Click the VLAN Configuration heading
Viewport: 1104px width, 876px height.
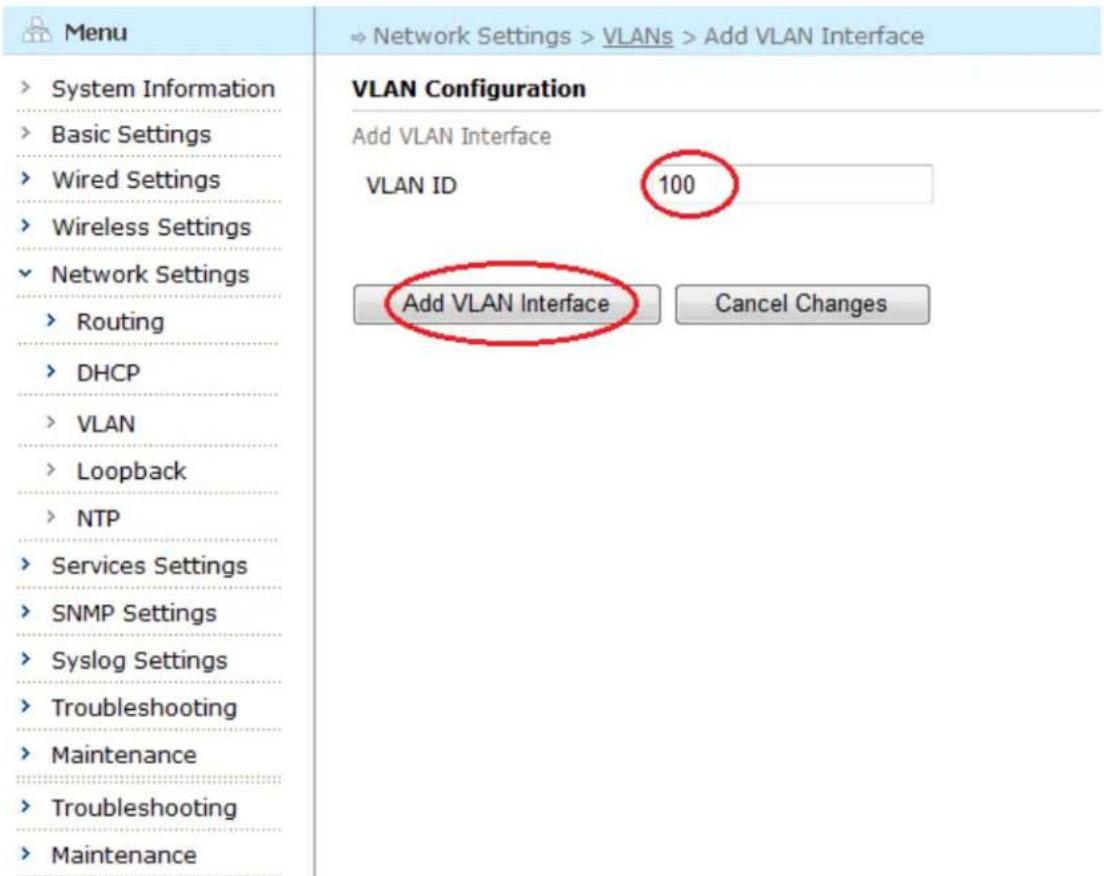point(469,89)
